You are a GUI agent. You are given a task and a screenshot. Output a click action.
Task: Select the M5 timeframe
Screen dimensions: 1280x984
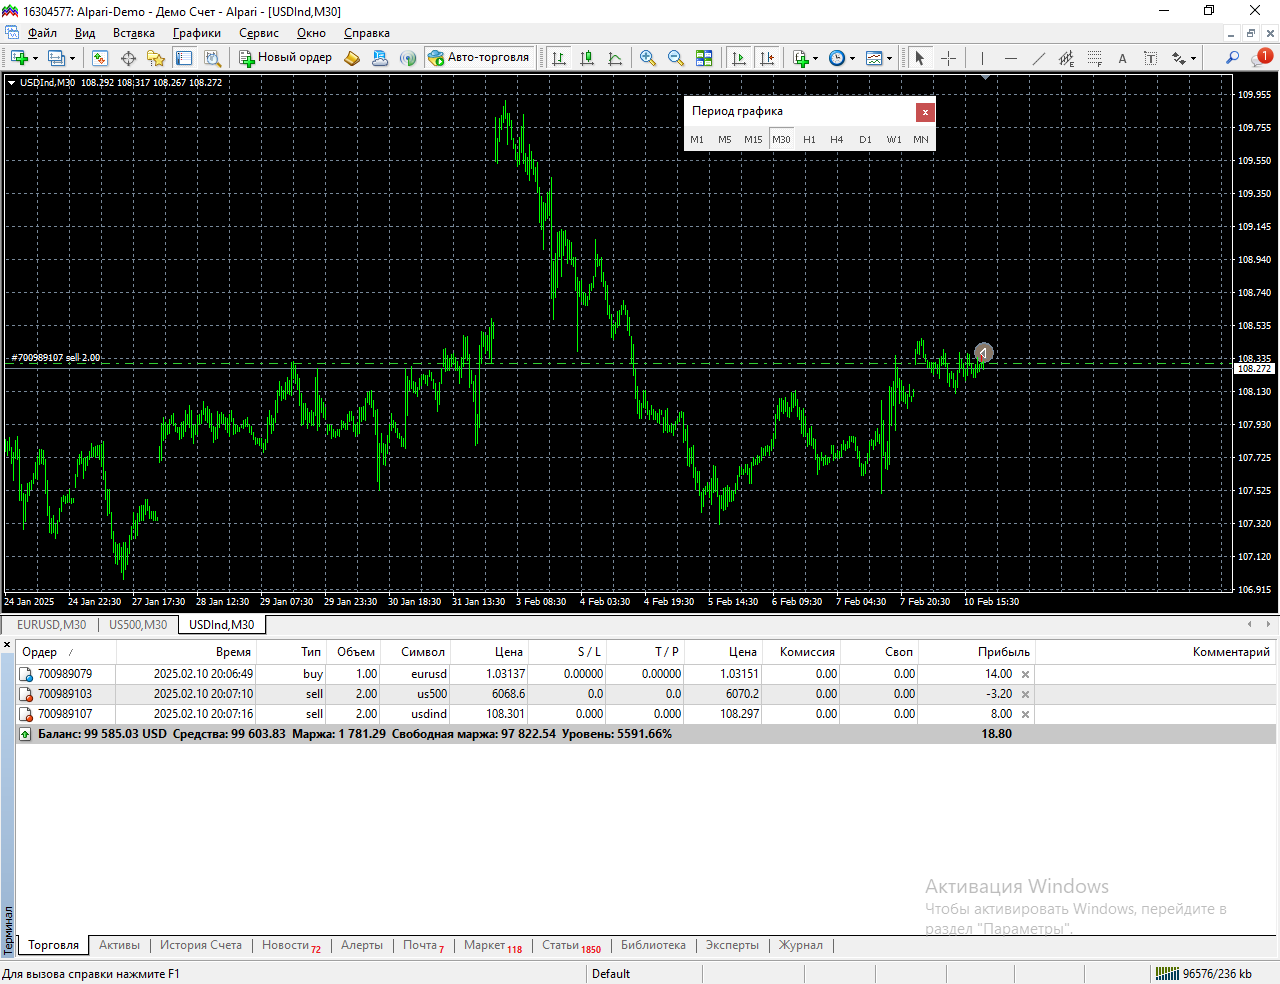[x=725, y=140]
